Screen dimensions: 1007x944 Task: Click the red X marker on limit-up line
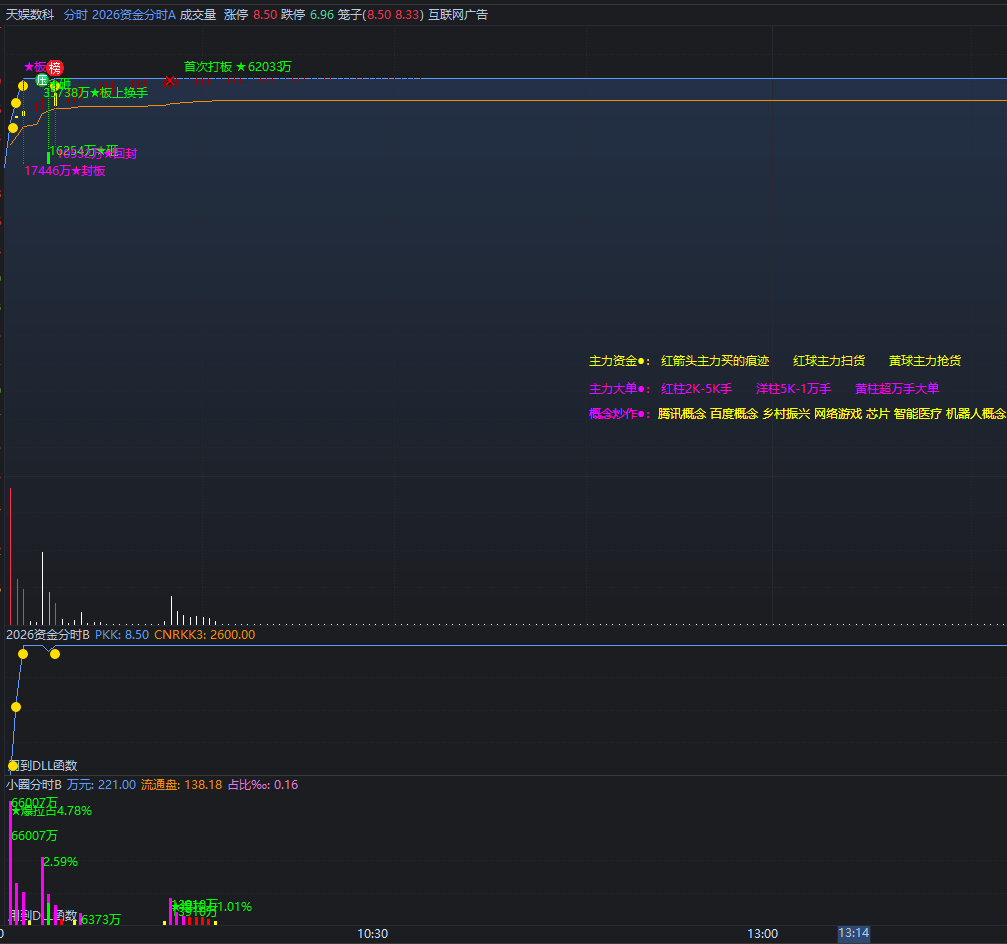tap(170, 80)
